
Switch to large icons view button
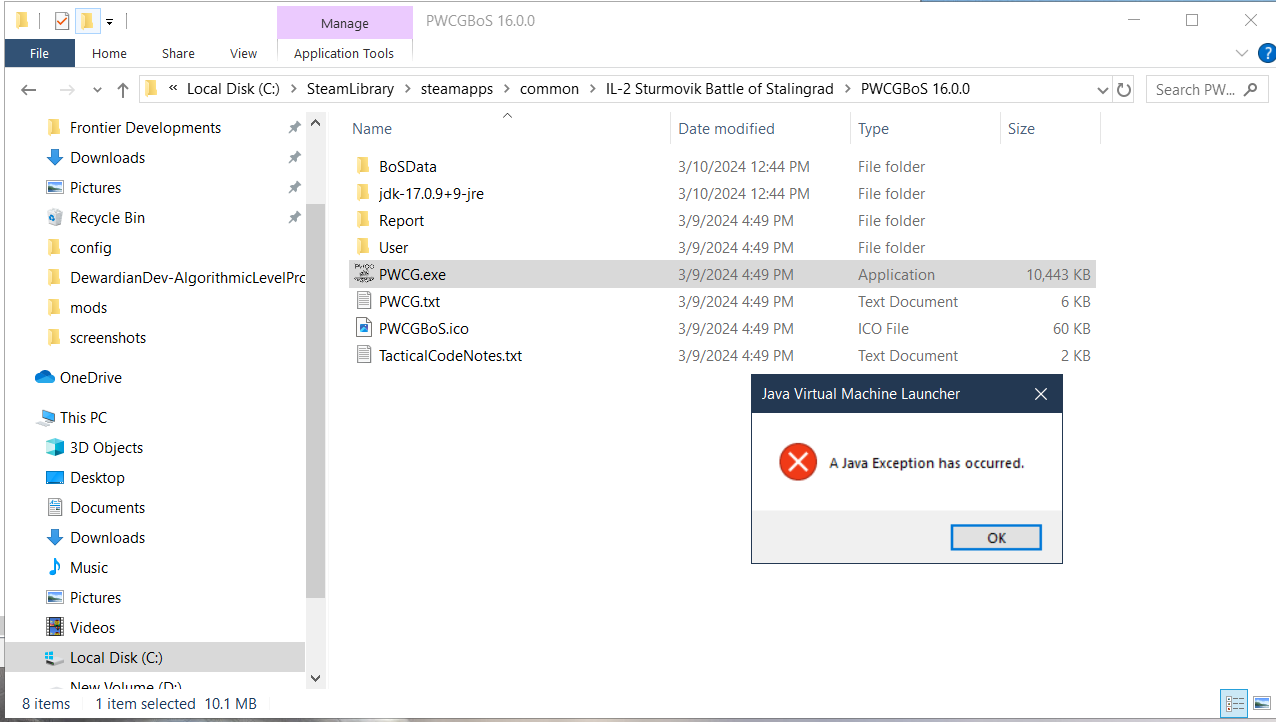(x=1261, y=703)
